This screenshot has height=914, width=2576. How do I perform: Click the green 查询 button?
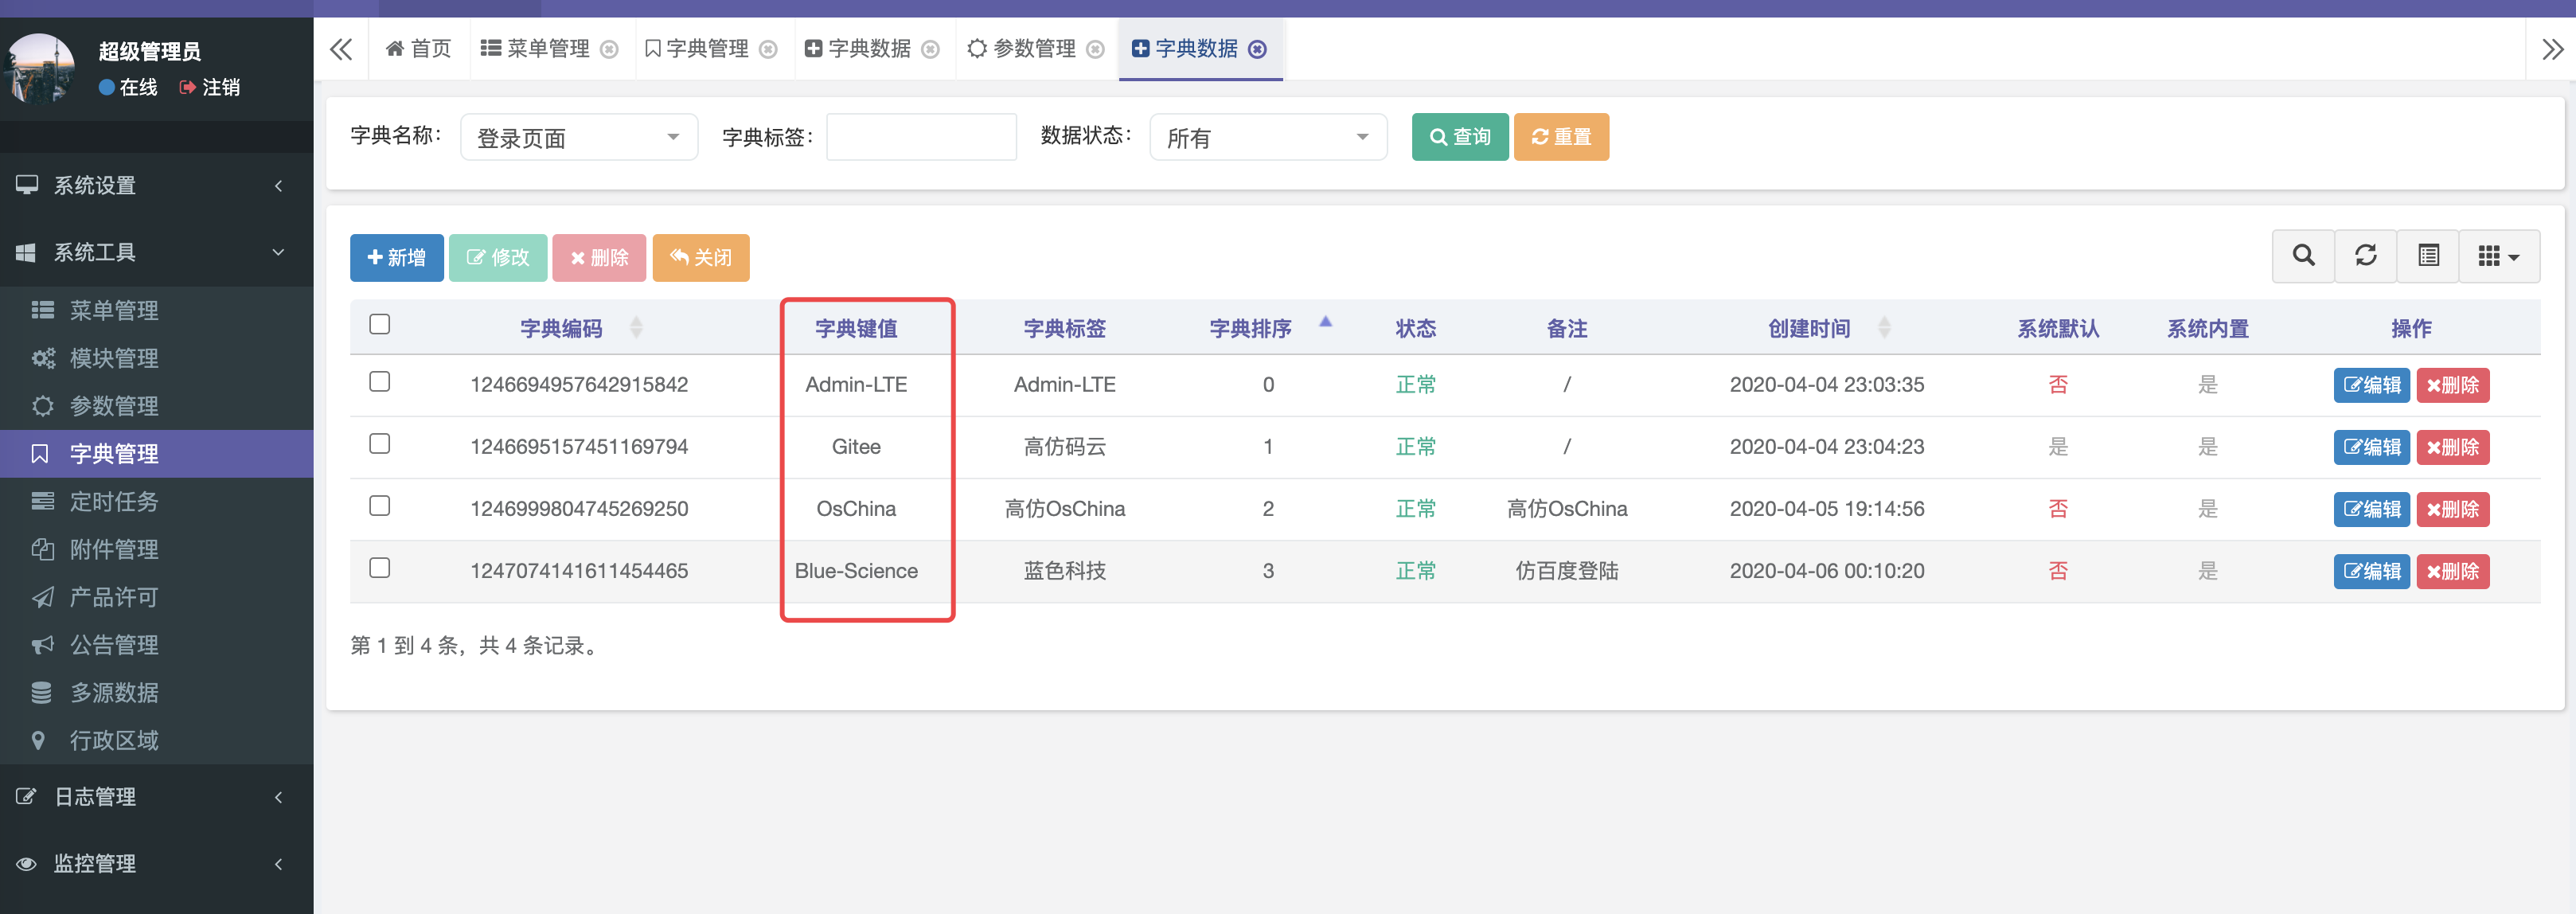point(1459,137)
